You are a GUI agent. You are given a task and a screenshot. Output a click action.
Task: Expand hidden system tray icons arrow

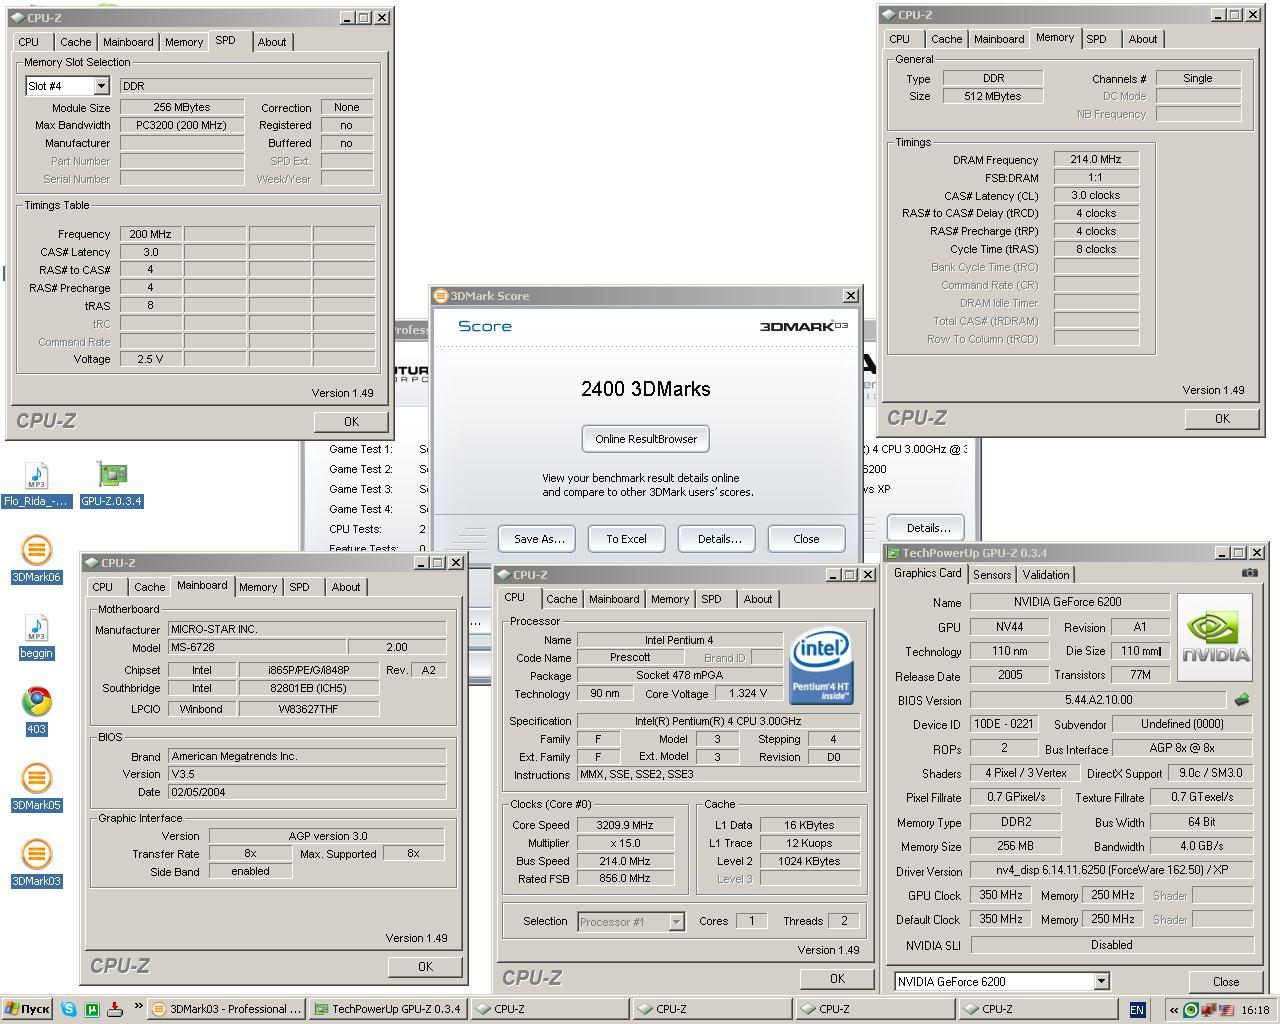pos(1174,1010)
